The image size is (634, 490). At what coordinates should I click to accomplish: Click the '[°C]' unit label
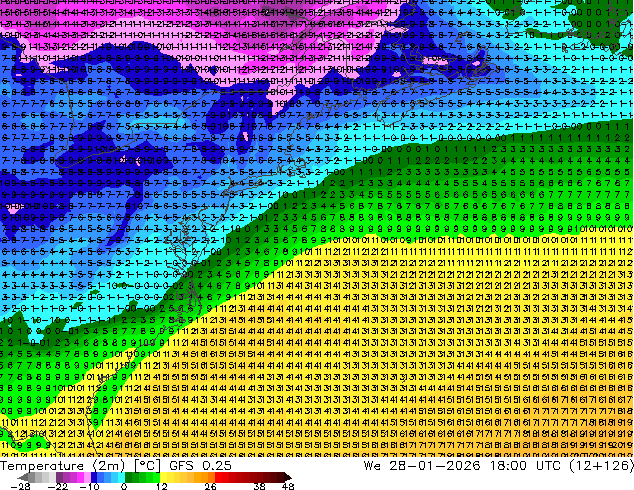pyautogui.click(x=148, y=466)
